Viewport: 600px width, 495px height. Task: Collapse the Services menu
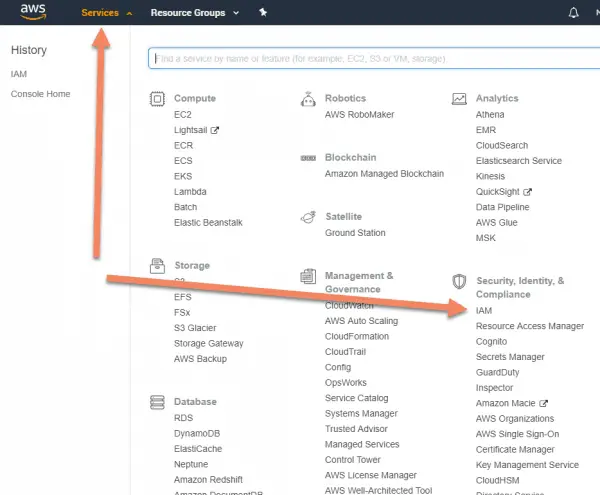click(107, 13)
